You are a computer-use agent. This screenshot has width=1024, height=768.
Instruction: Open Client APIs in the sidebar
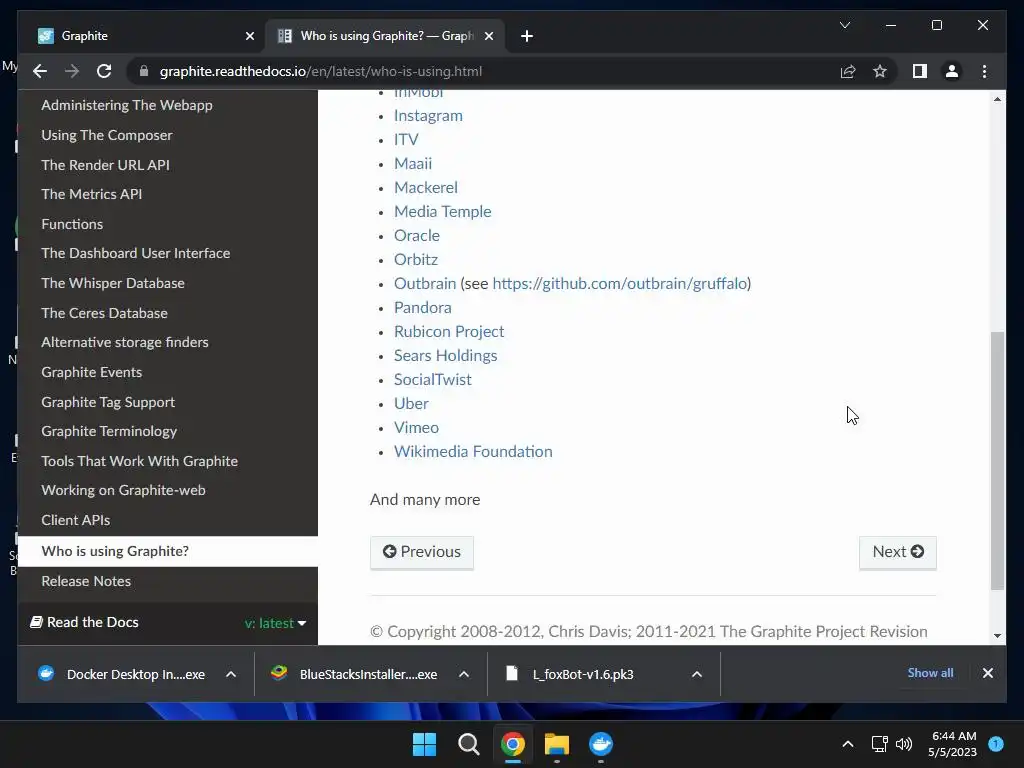tap(75, 520)
